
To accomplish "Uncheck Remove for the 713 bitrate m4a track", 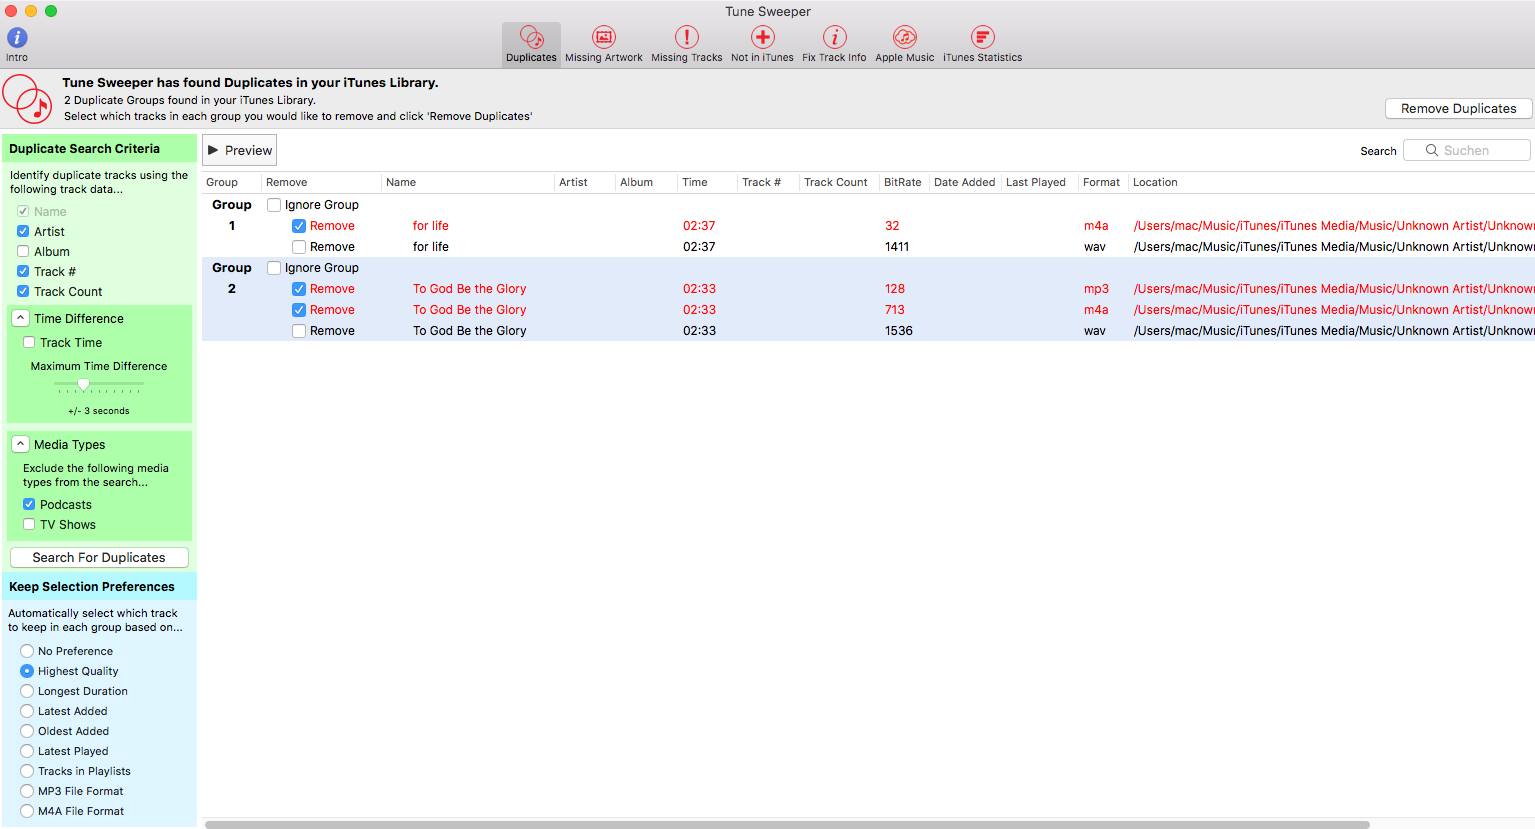I will click(x=299, y=310).
